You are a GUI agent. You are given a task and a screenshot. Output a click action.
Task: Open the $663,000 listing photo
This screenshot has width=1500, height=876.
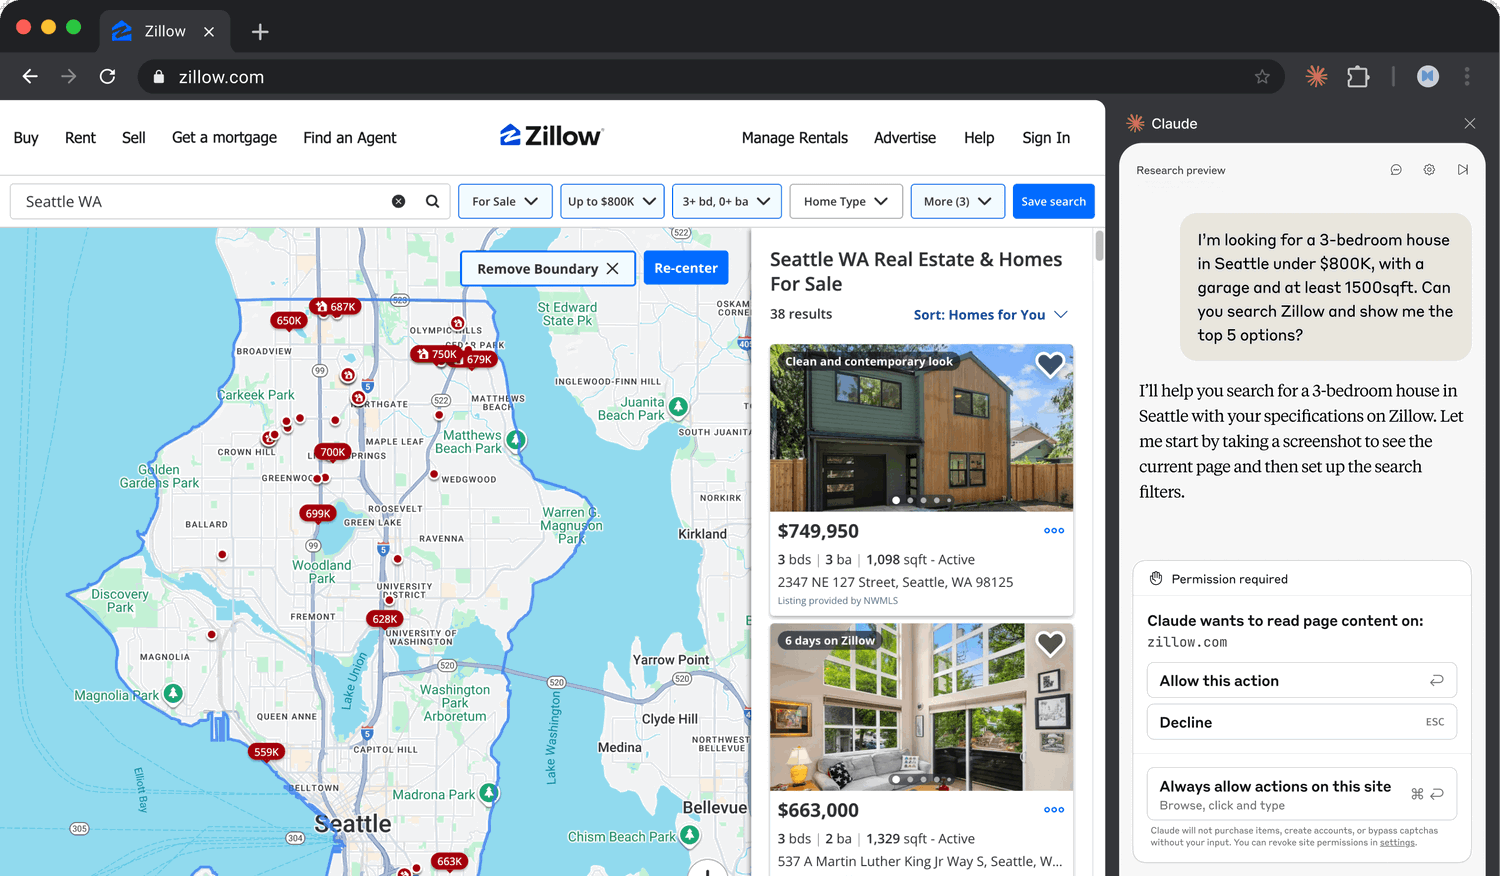coord(921,707)
